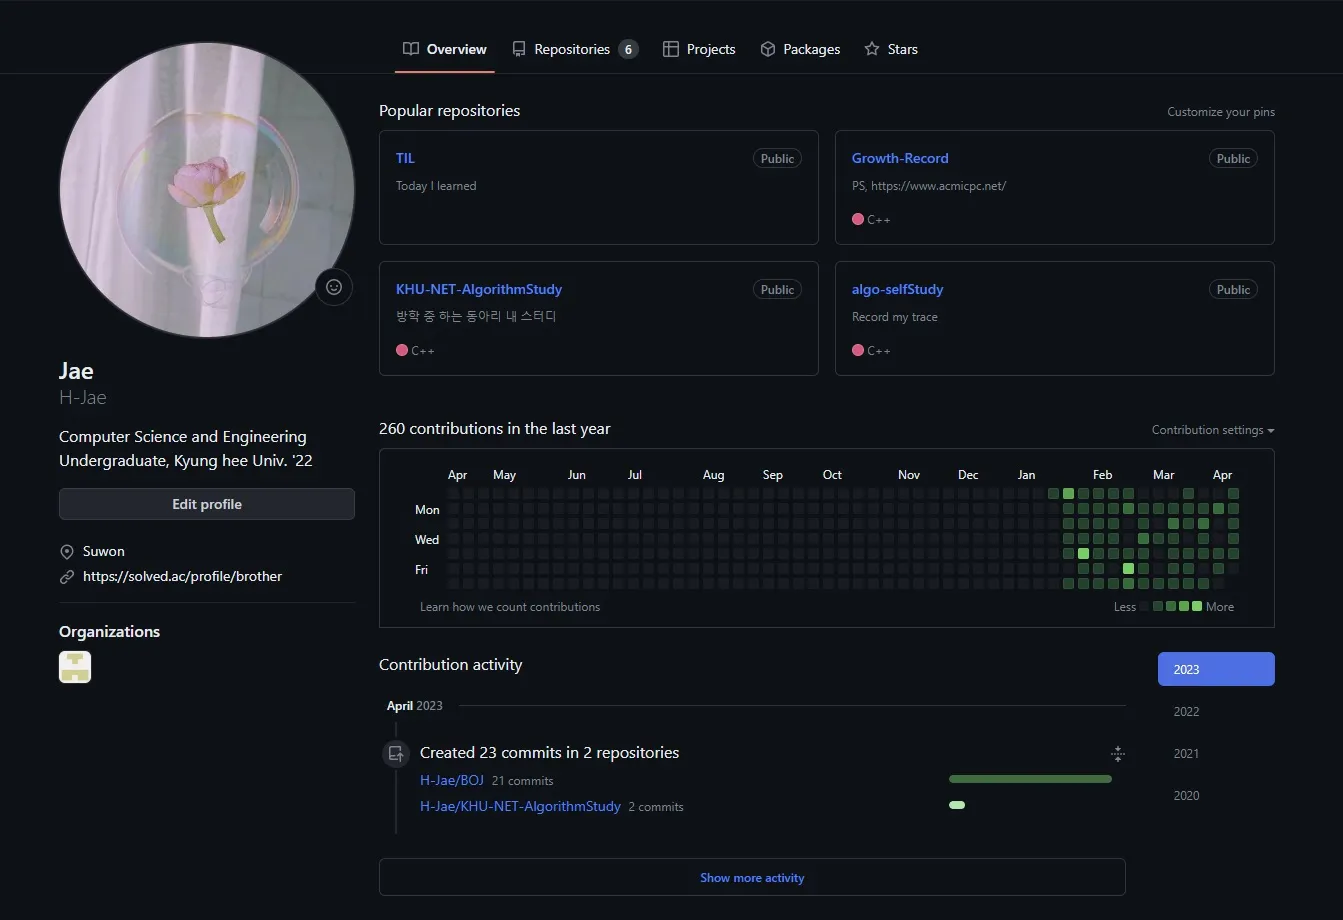Click the smiley set-status icon on avatar
The image size is (1343, 920).
point(334,287)
